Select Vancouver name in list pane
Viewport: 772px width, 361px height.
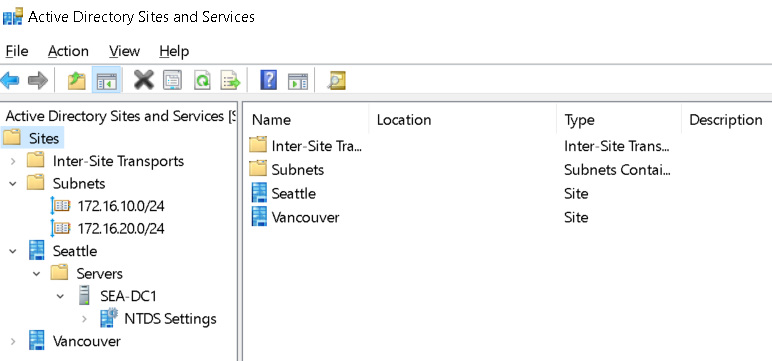coord(305,217)
